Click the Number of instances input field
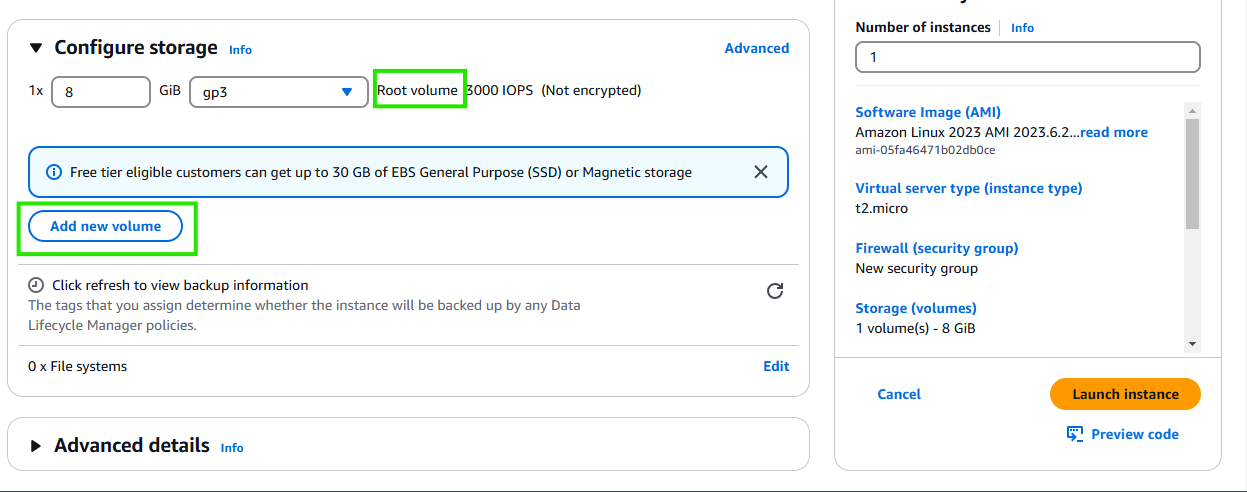Screen dimensions: 1247x492 [x=1027, y=57]
